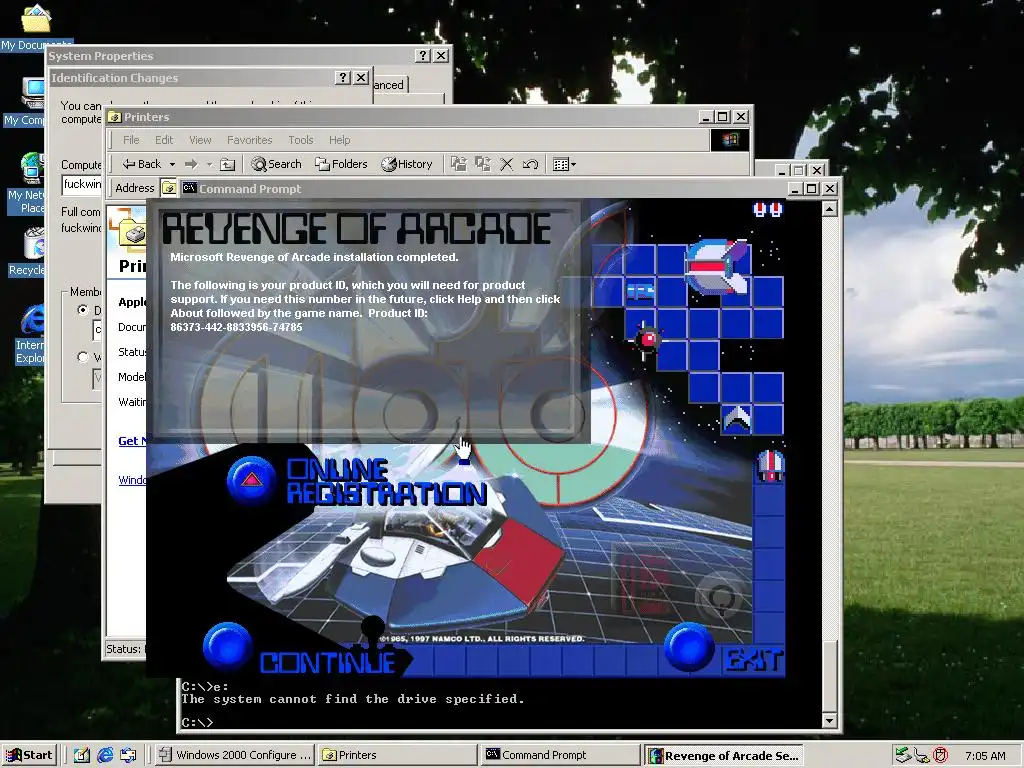Click the Command Prompt title bar icon
1024x768 pixels.
click(x=189, y=188)
